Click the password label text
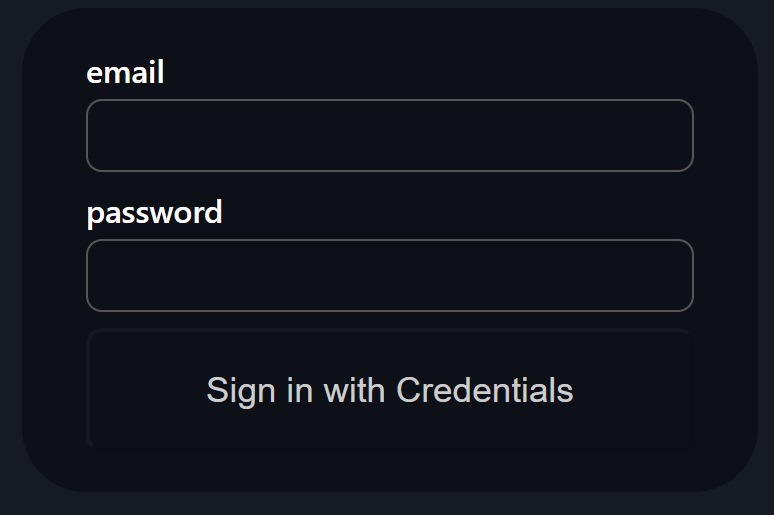Image resolution: width=774 pixels, height=515 pixels. click(154, 213)
